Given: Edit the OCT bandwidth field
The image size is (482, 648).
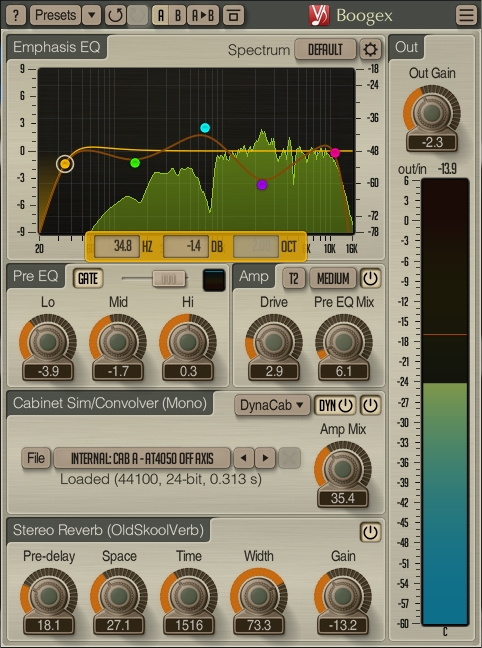Looking at the screenshot, I should (x=255, y=246).
